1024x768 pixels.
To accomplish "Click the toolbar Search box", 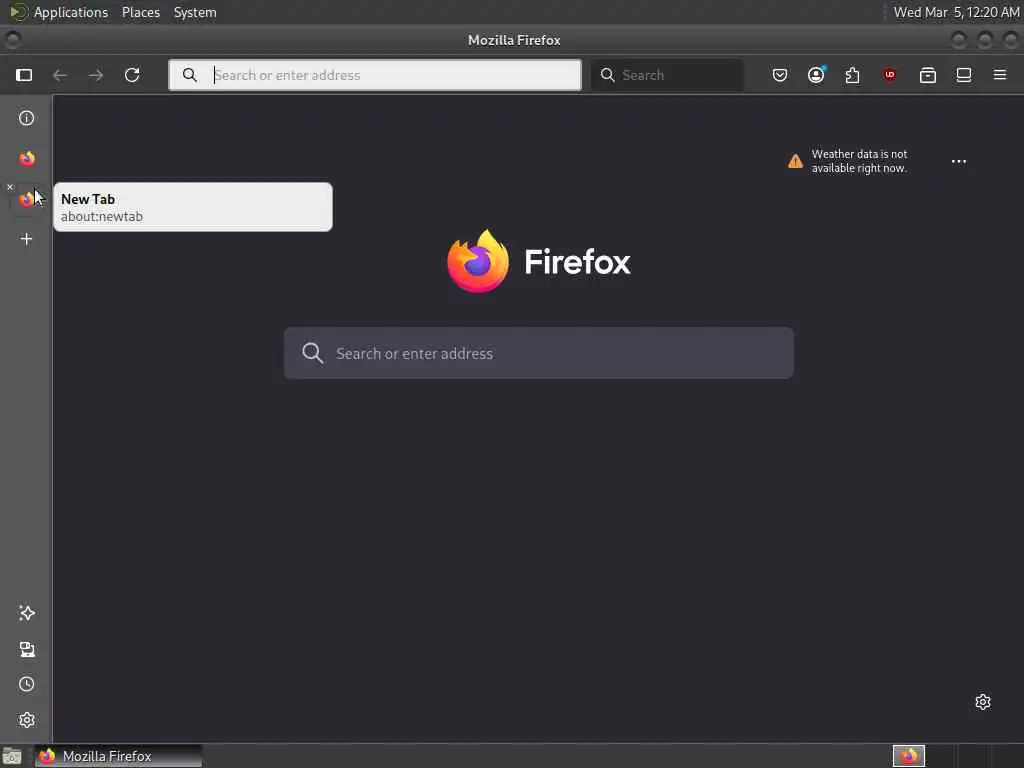I will click(667, 75).
